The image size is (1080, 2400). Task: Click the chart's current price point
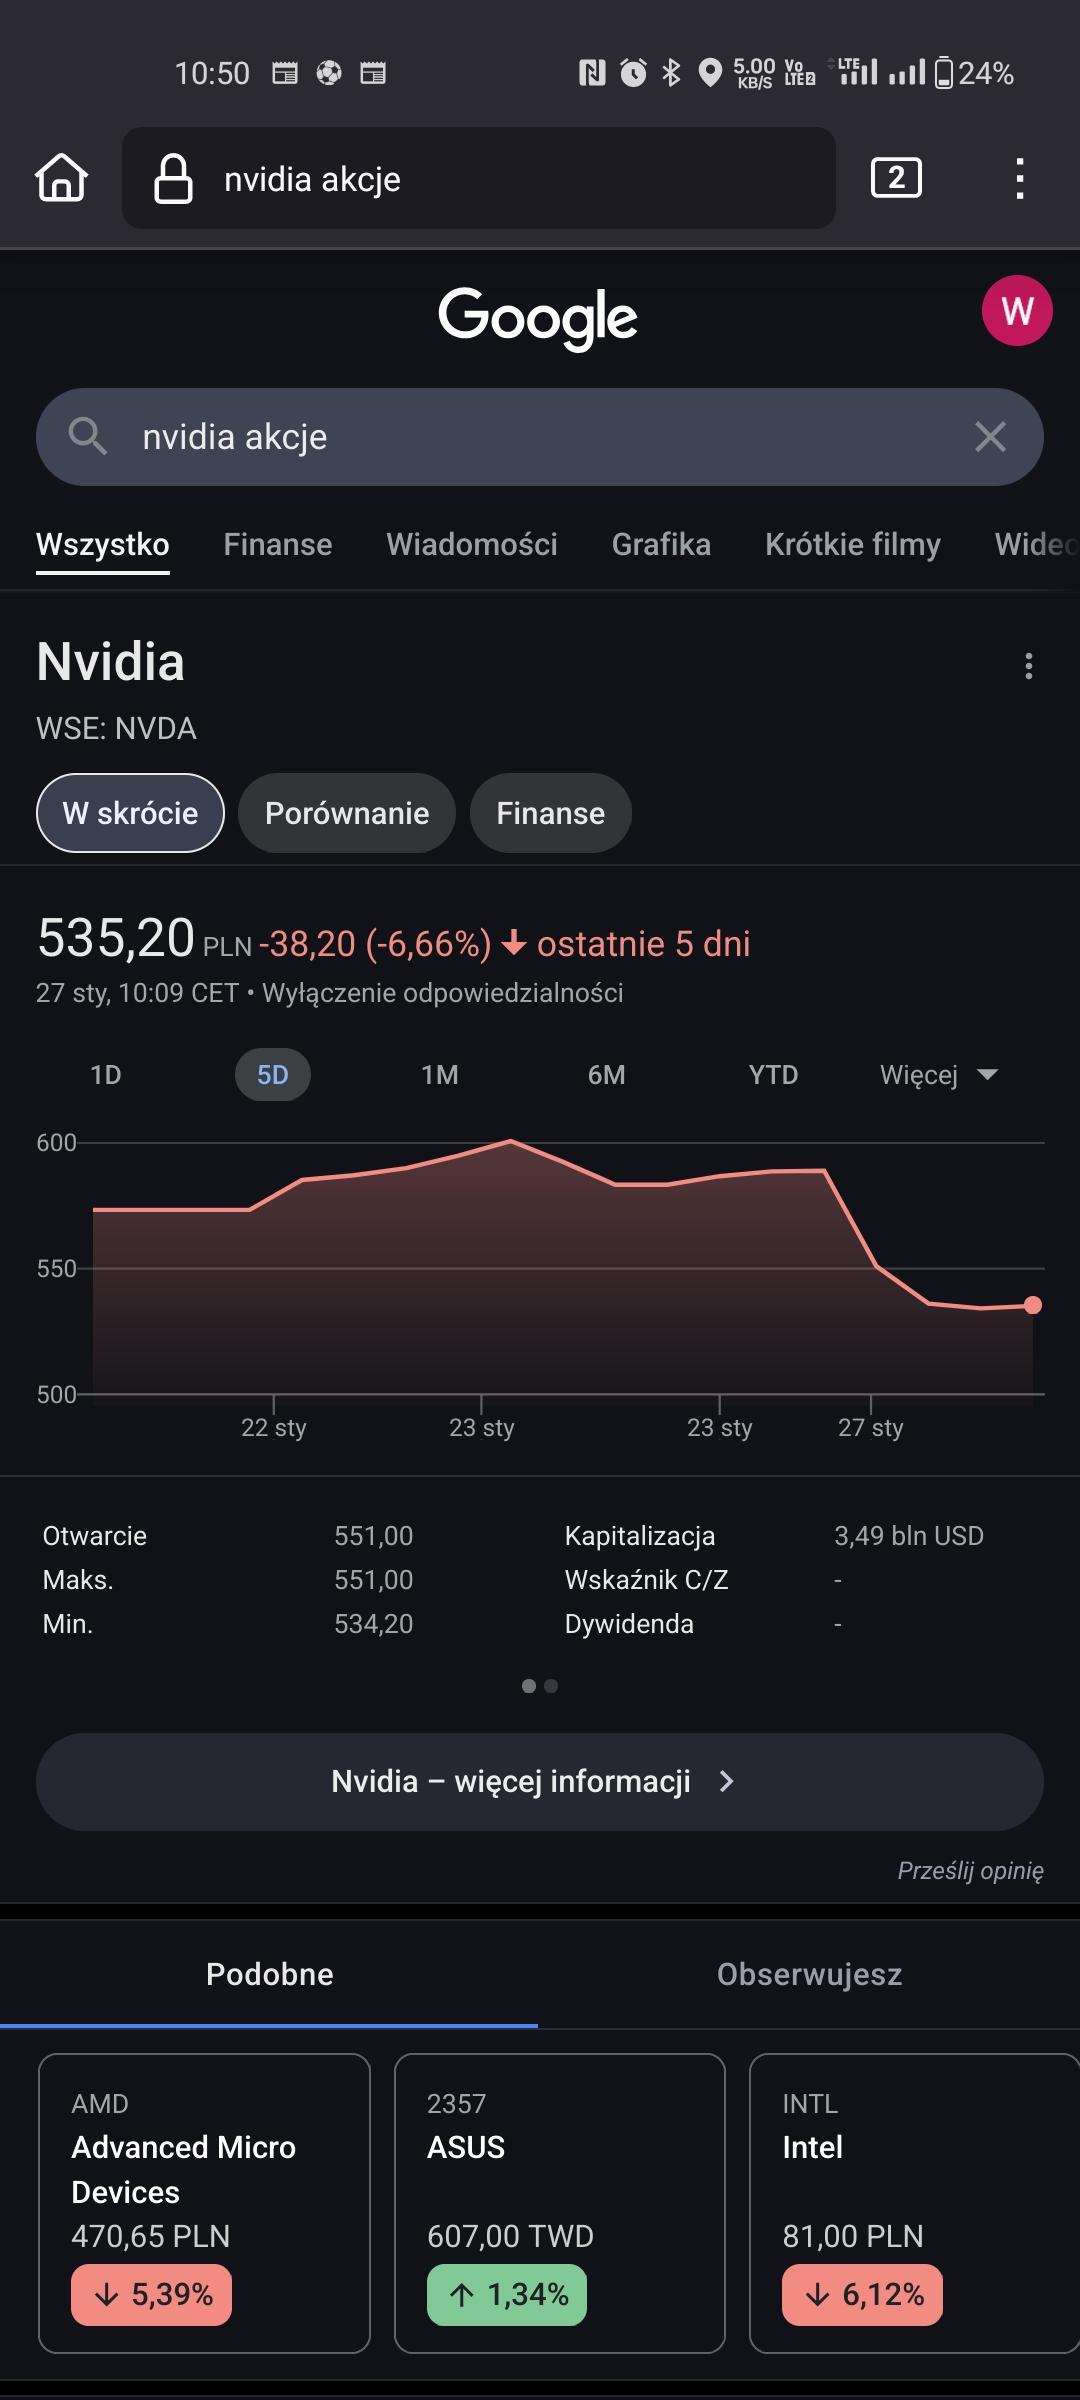coord(1033,1305)
